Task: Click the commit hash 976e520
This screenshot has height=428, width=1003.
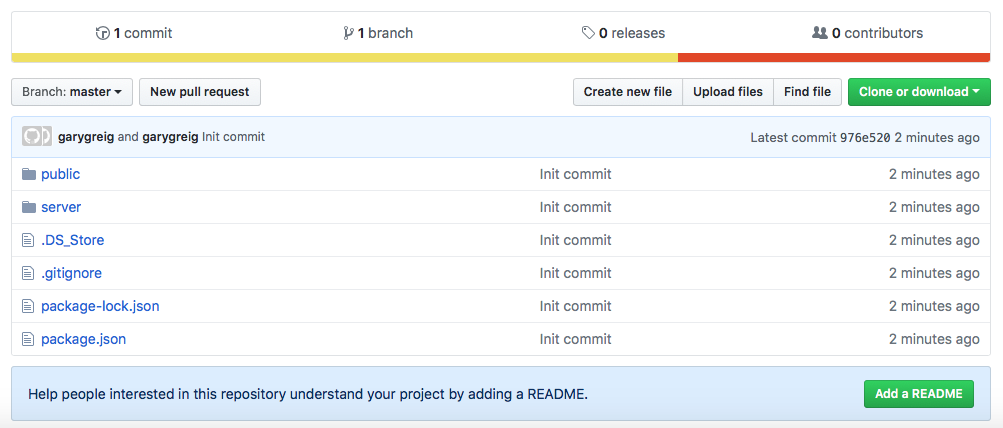Action: [x=865, y=137]
